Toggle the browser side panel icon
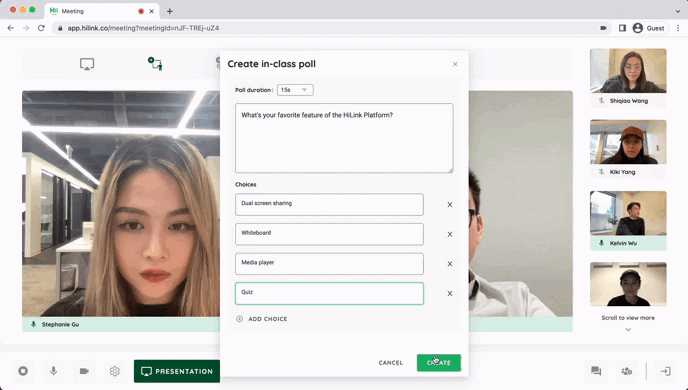 coord(622,28)
